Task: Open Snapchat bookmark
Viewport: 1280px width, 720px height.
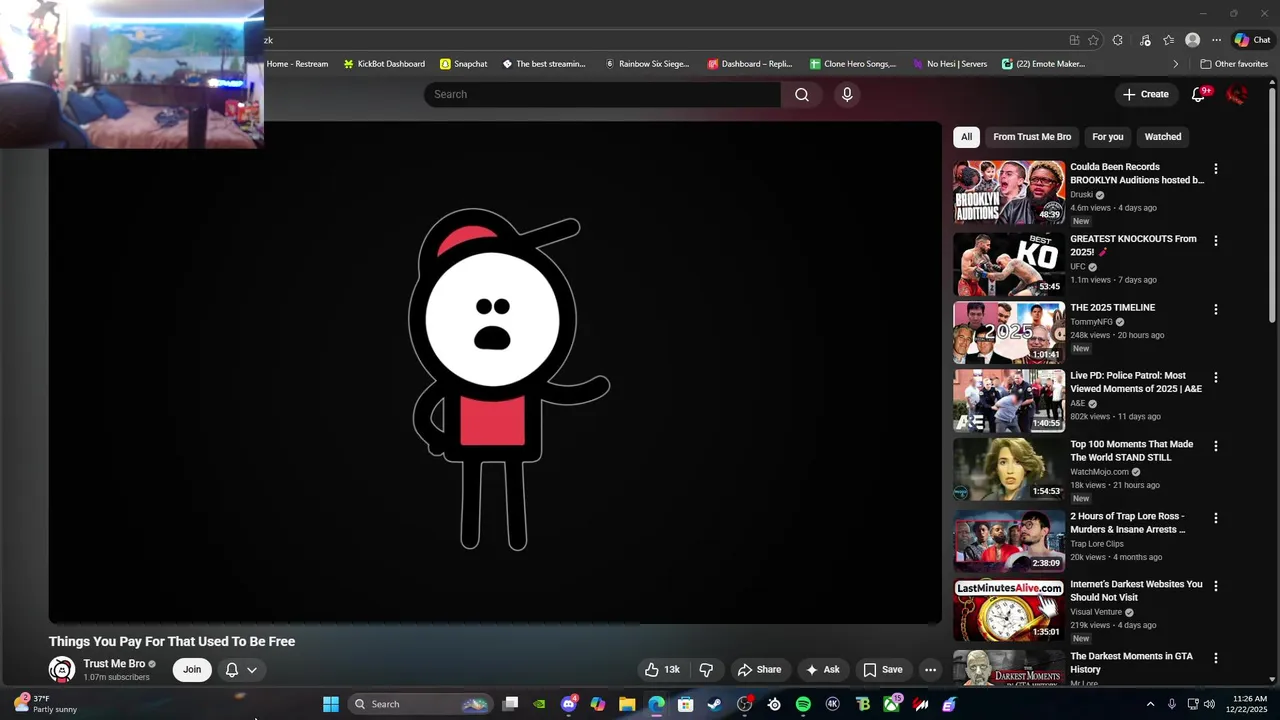Action: coord(464,64)
